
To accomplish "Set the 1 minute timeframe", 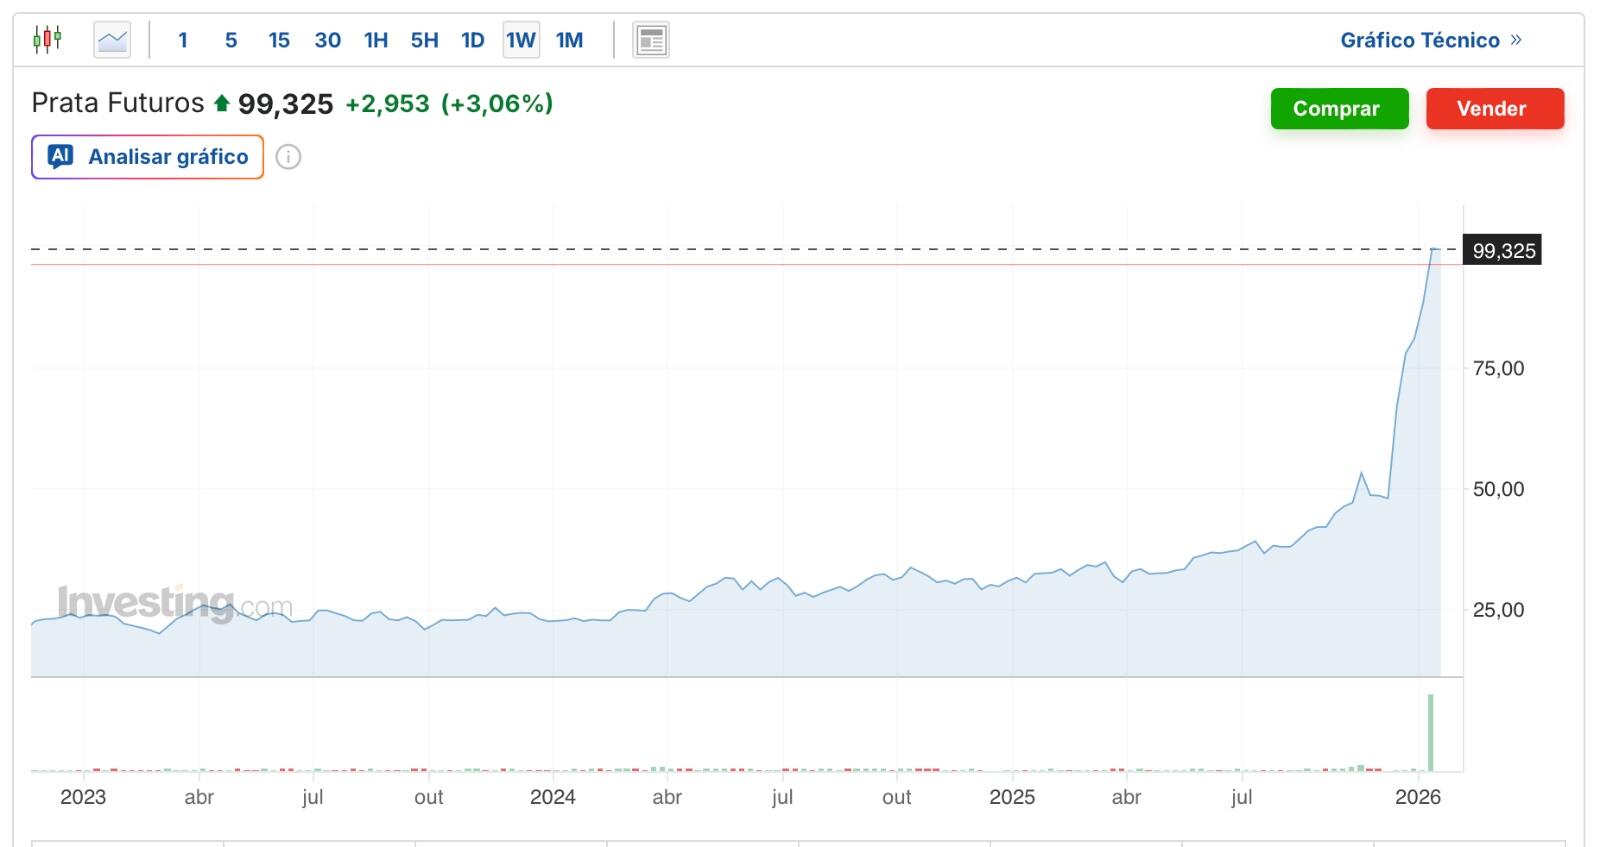I will coord(183,40).
